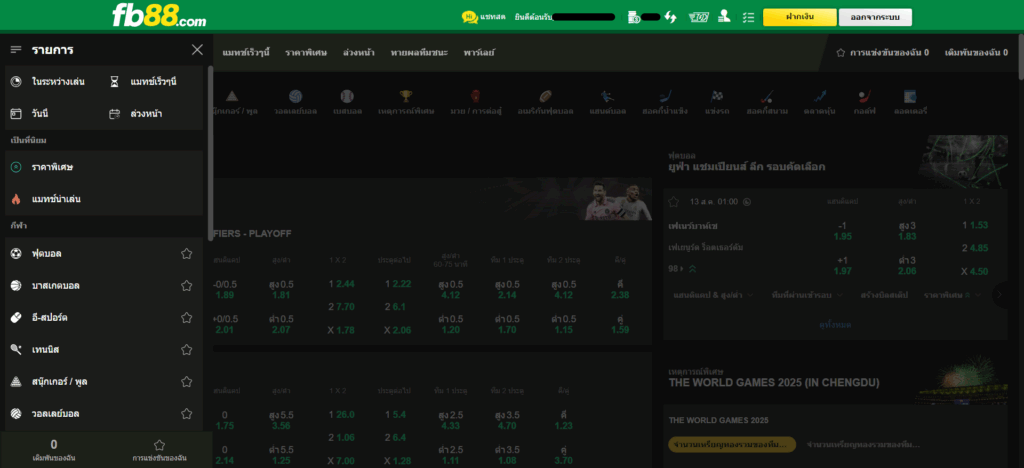This screenshot has height=468, width=1024.
Task: Choose เทนนิส in the sports list
Action: coord(46,349)
